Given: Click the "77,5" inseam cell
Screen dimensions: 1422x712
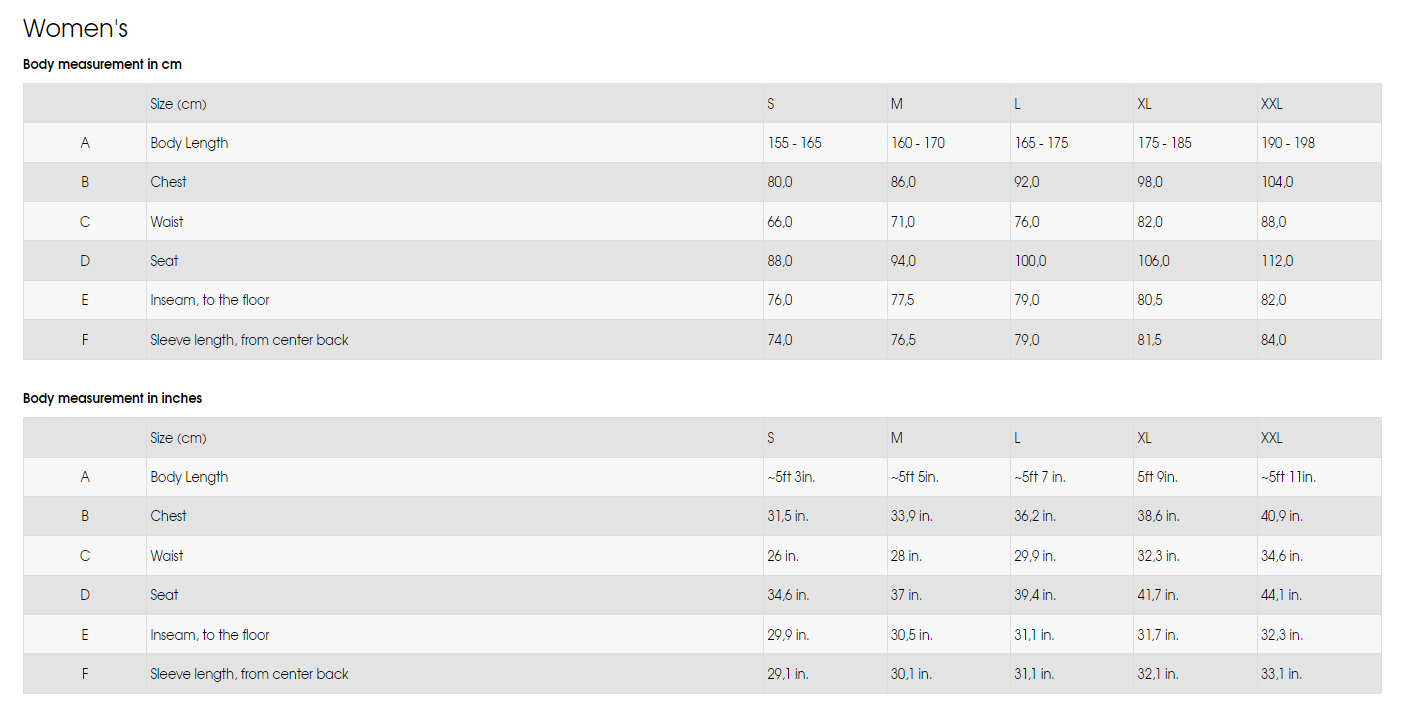Looking at the screenshot, I should (x=903, y=300).
